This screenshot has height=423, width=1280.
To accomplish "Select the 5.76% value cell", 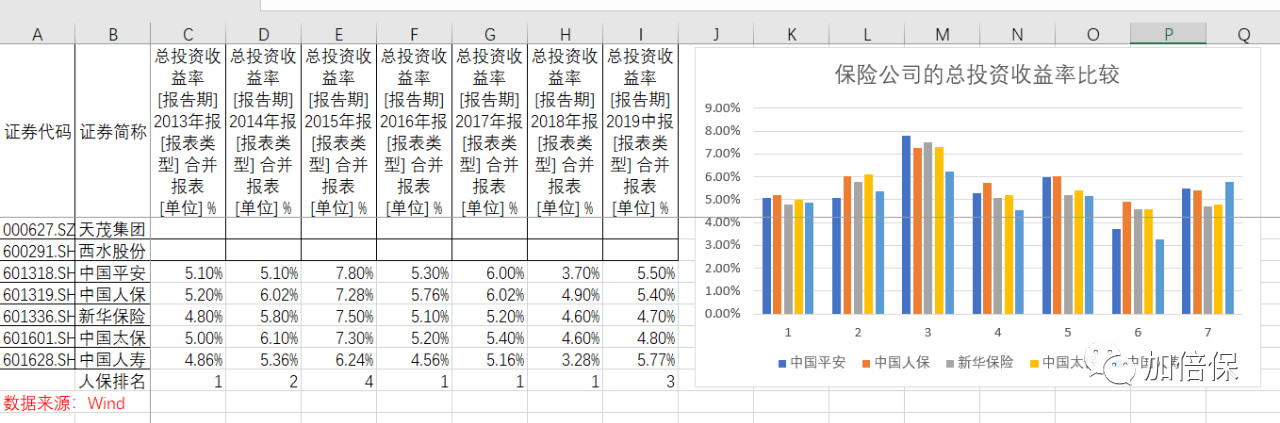I will [414, 295].
